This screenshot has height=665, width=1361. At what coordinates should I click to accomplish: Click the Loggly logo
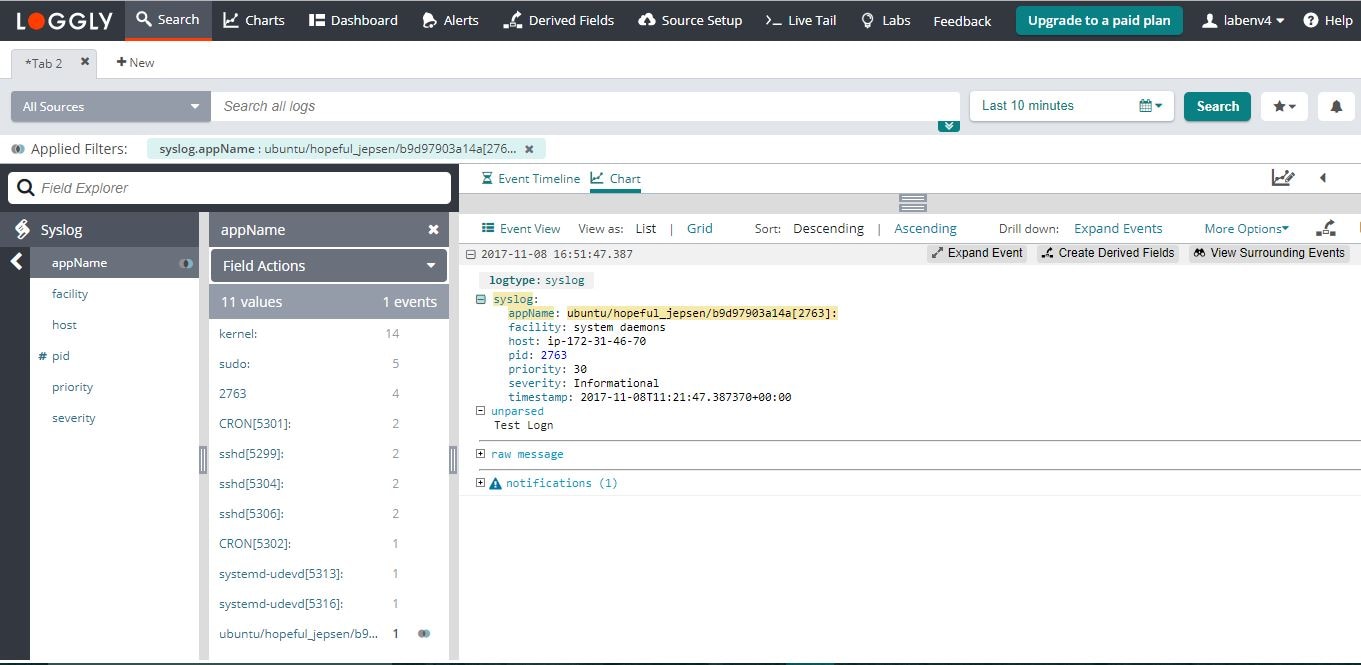[64, 20]
